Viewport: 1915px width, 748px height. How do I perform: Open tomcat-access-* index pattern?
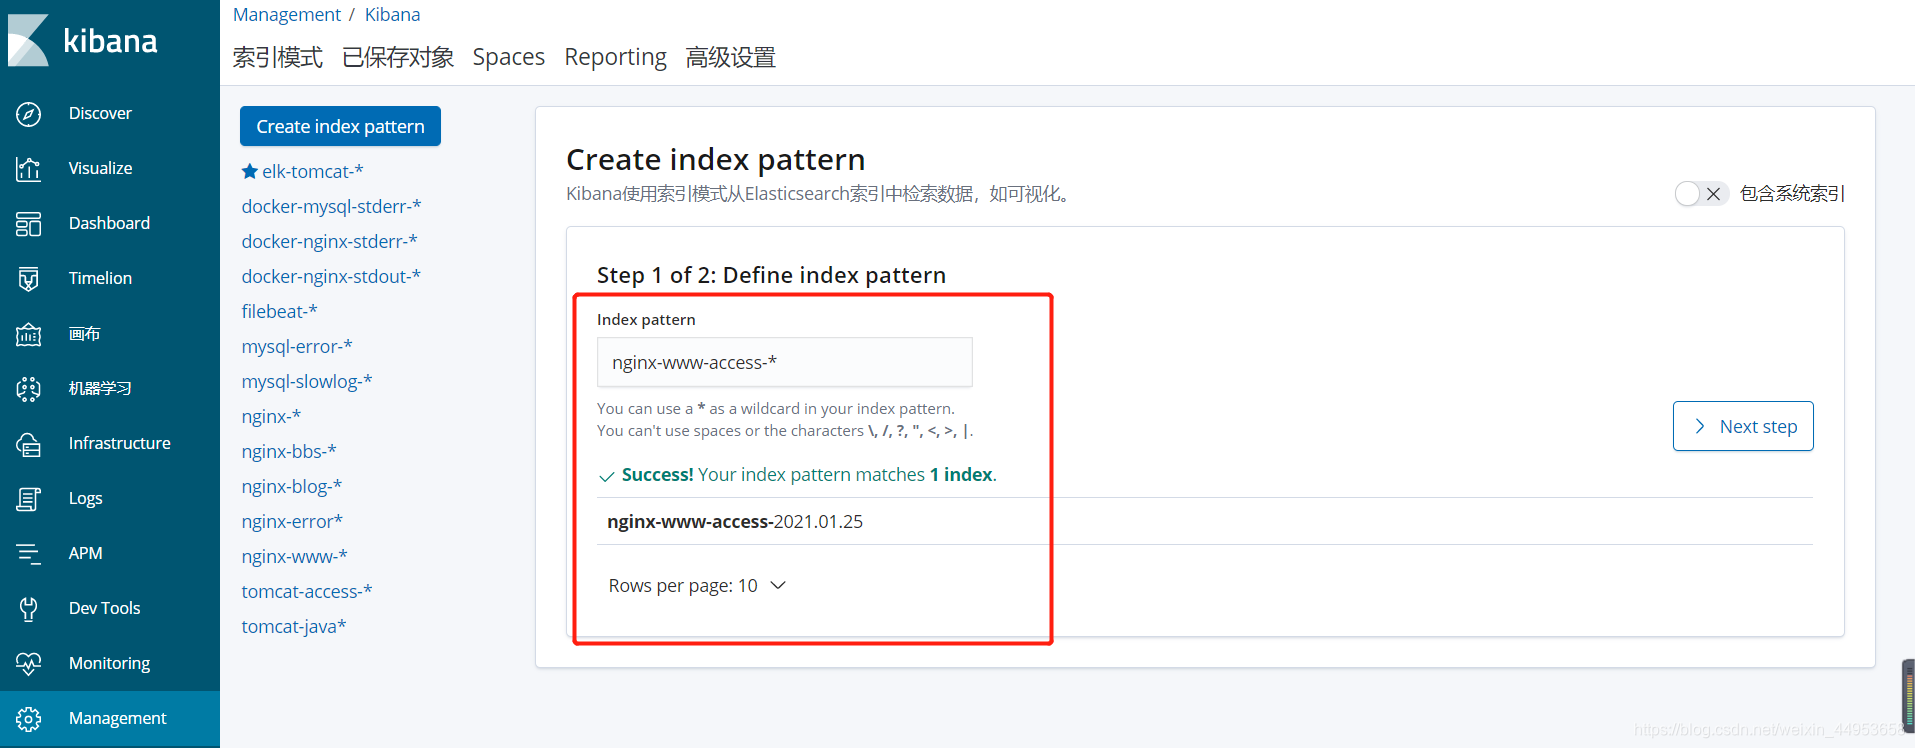(307, 591)
